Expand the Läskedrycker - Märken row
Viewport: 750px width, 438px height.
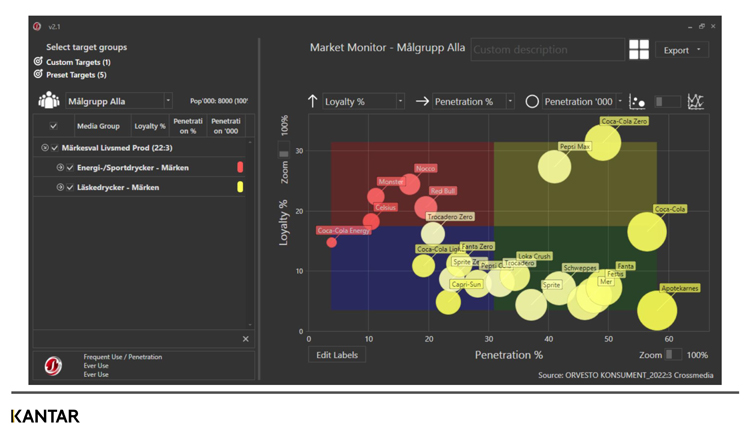click(60, 187)
